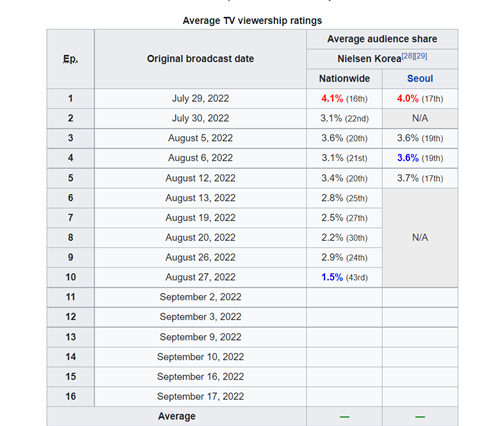492x426 pixels.
Task: Select episode number 1 cell
Action: 70,99
